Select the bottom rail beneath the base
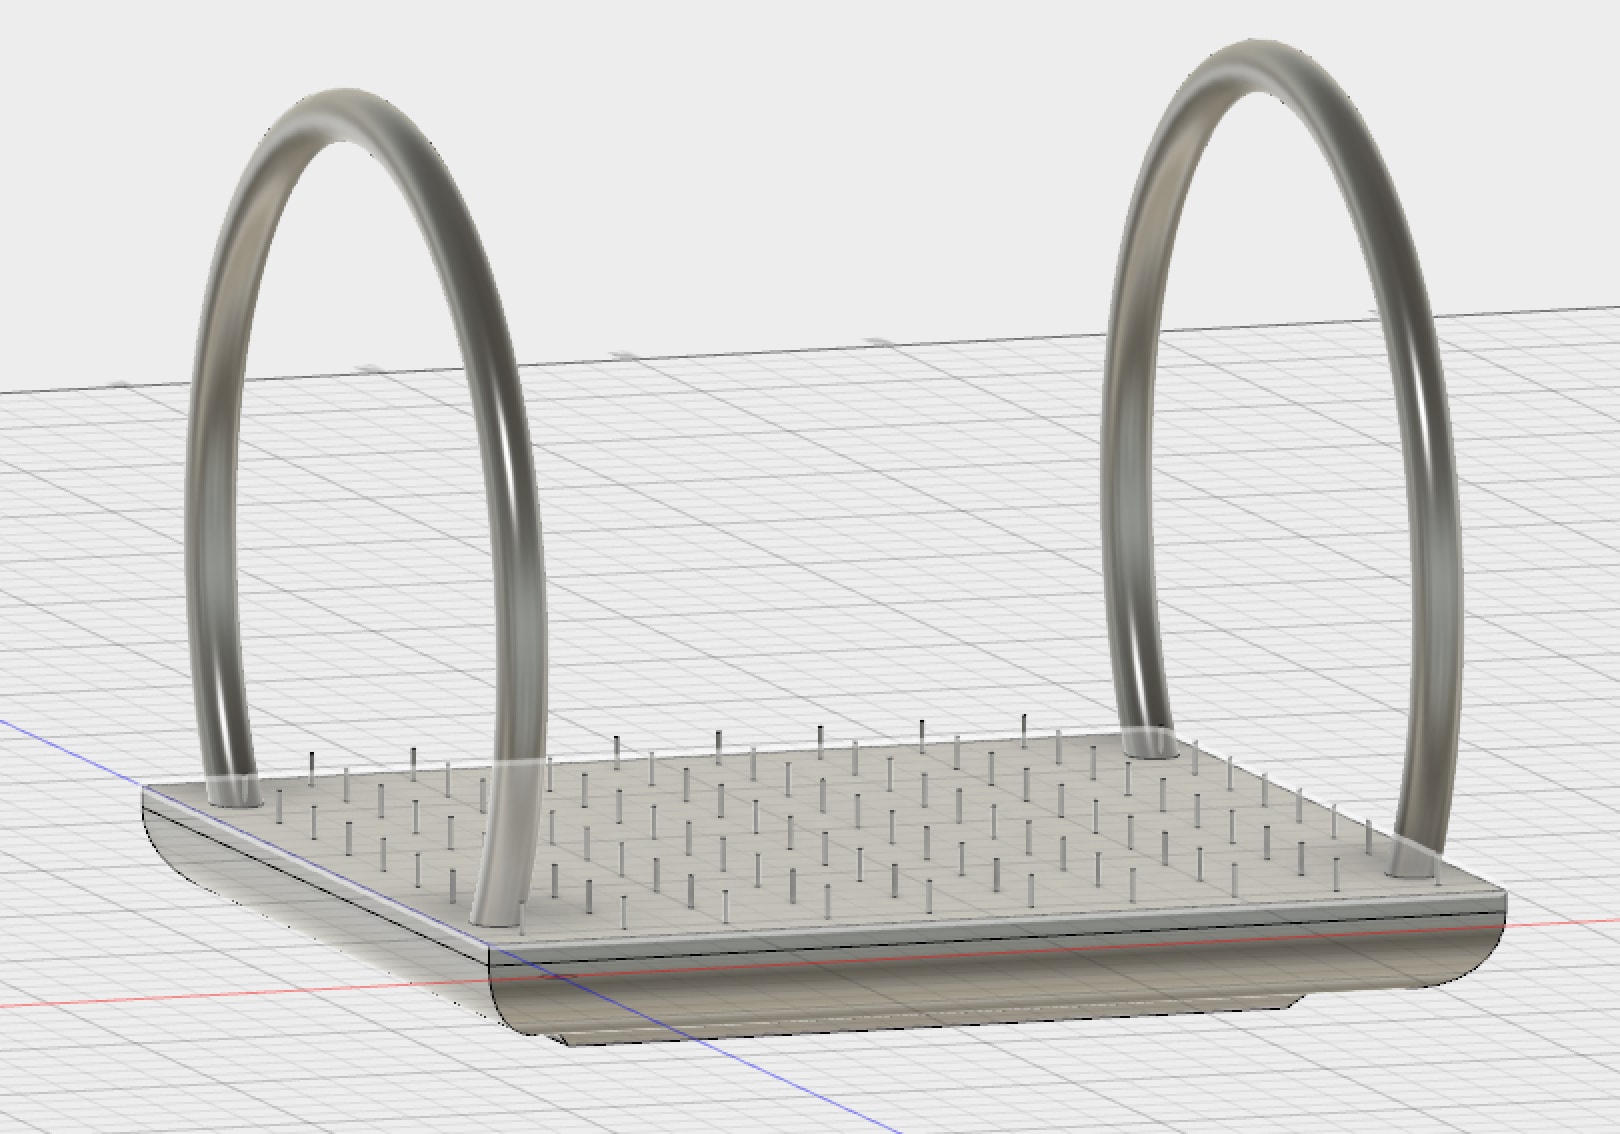The height and width of the screenshot is (1134, 1620). click(x=800, y=1030)
